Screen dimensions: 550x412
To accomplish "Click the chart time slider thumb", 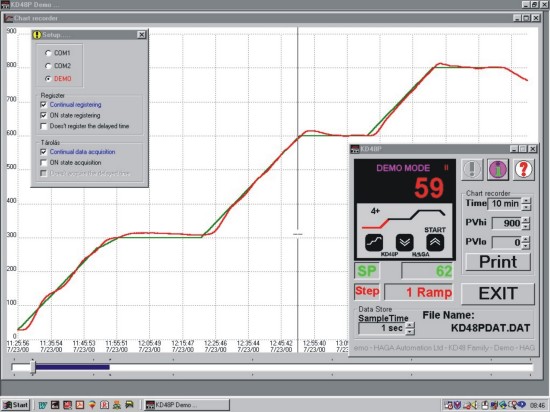I will click(x=33, y=367).
